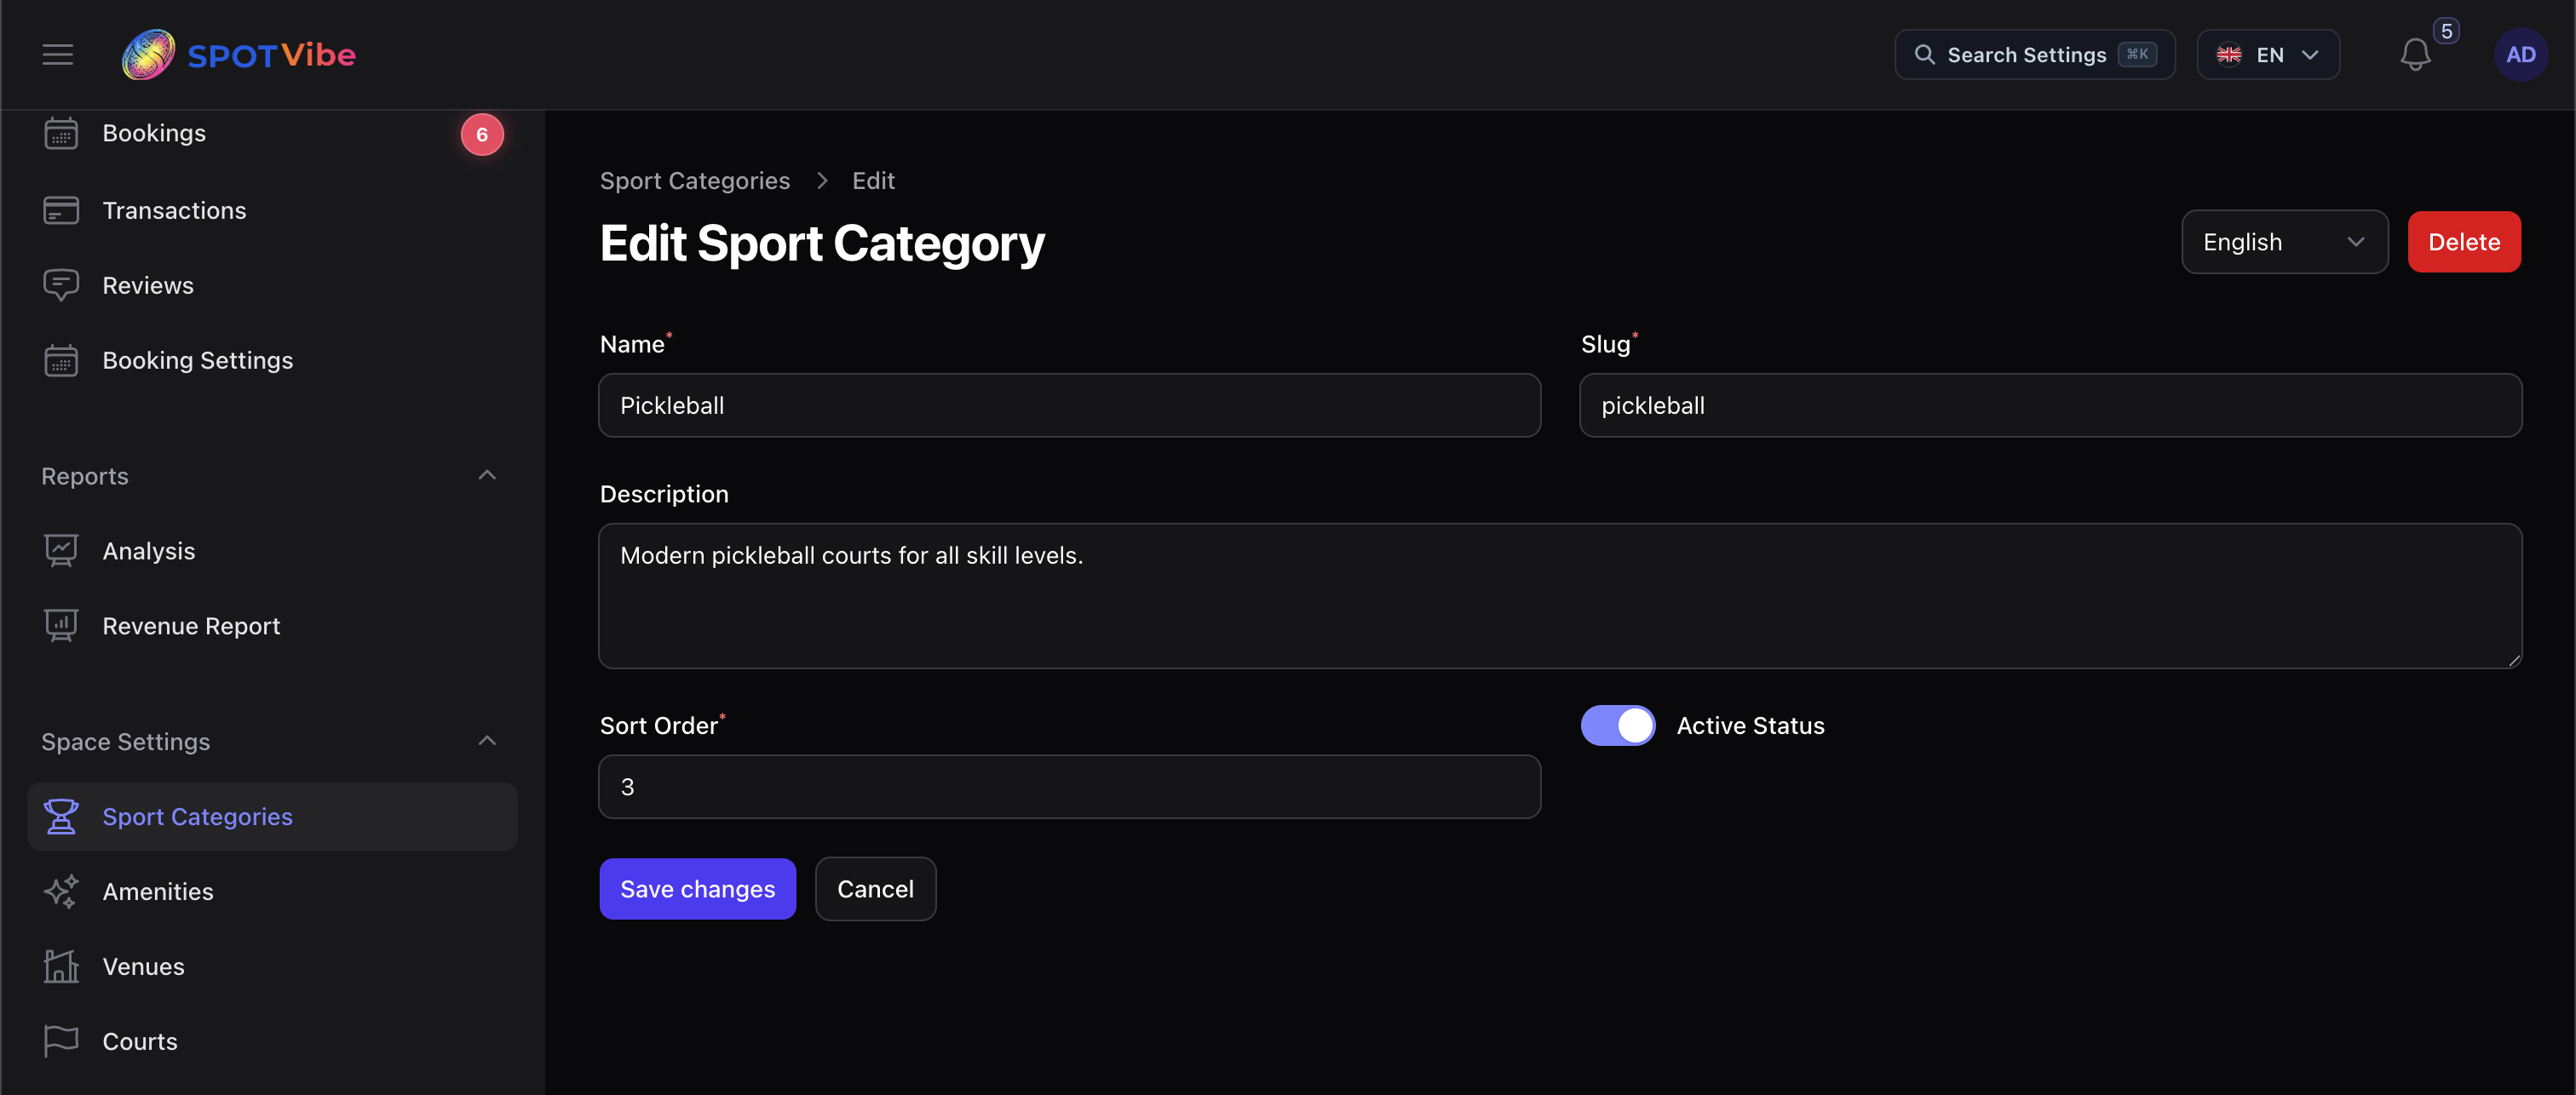Open the Revenue Report

pyautogui.click(x=272, y=626)
